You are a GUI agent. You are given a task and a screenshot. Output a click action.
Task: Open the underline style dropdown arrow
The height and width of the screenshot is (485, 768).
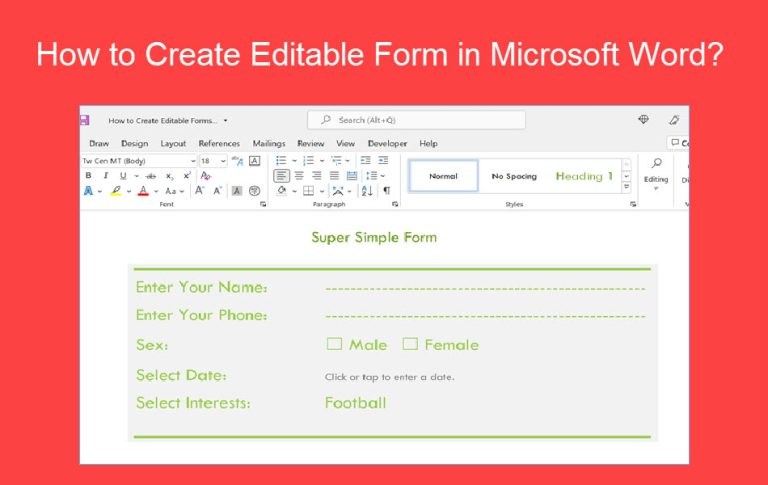click(x=136, y=176)
